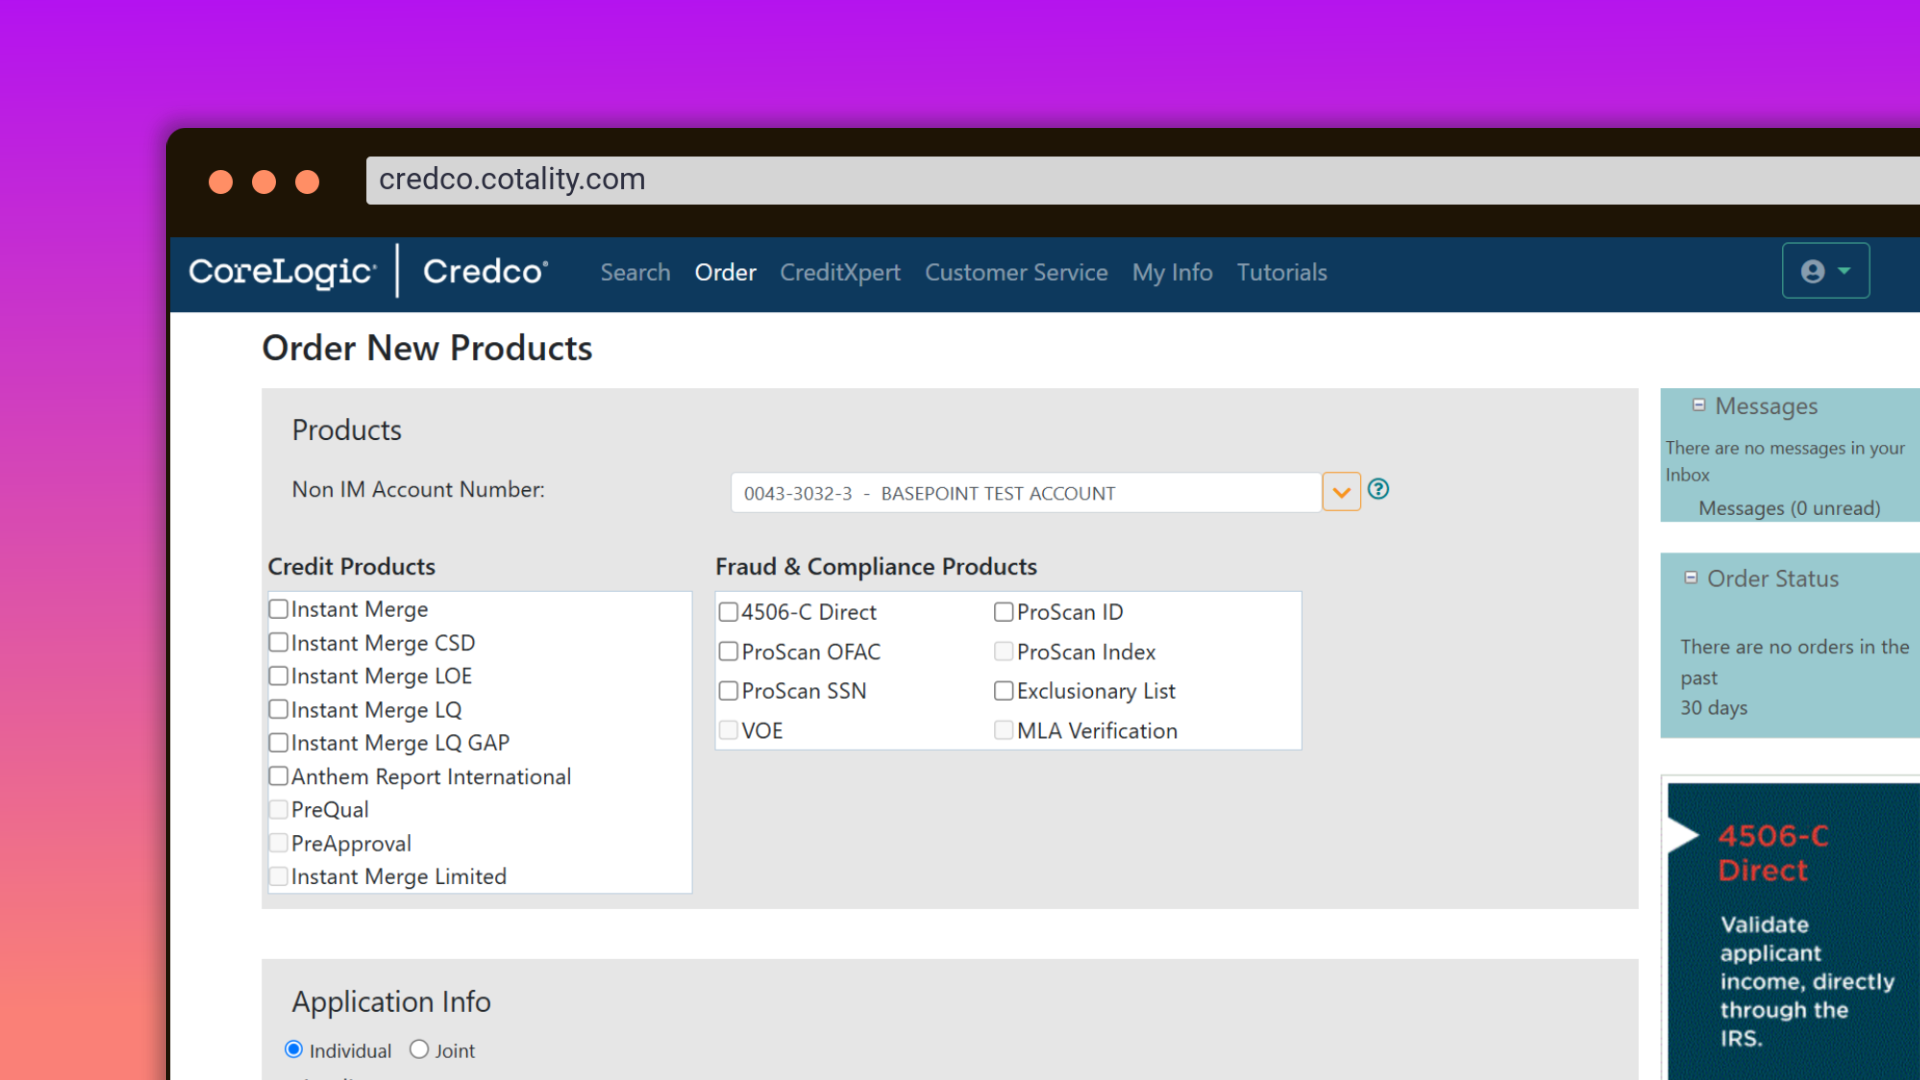Click the Messages (0 unread) link

(x=1789, y=508)
